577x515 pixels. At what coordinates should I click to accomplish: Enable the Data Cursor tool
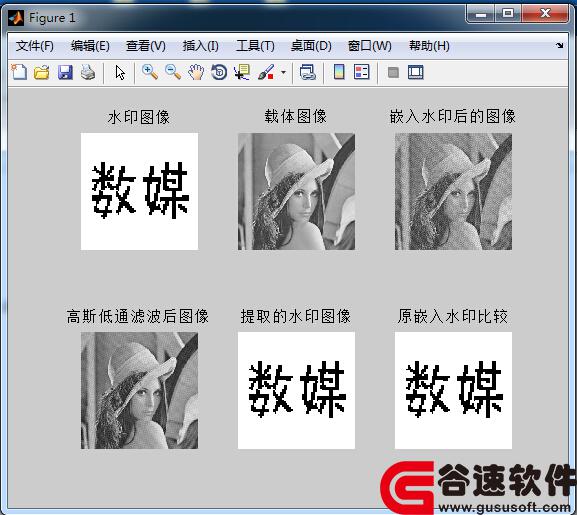coord(242,72)
